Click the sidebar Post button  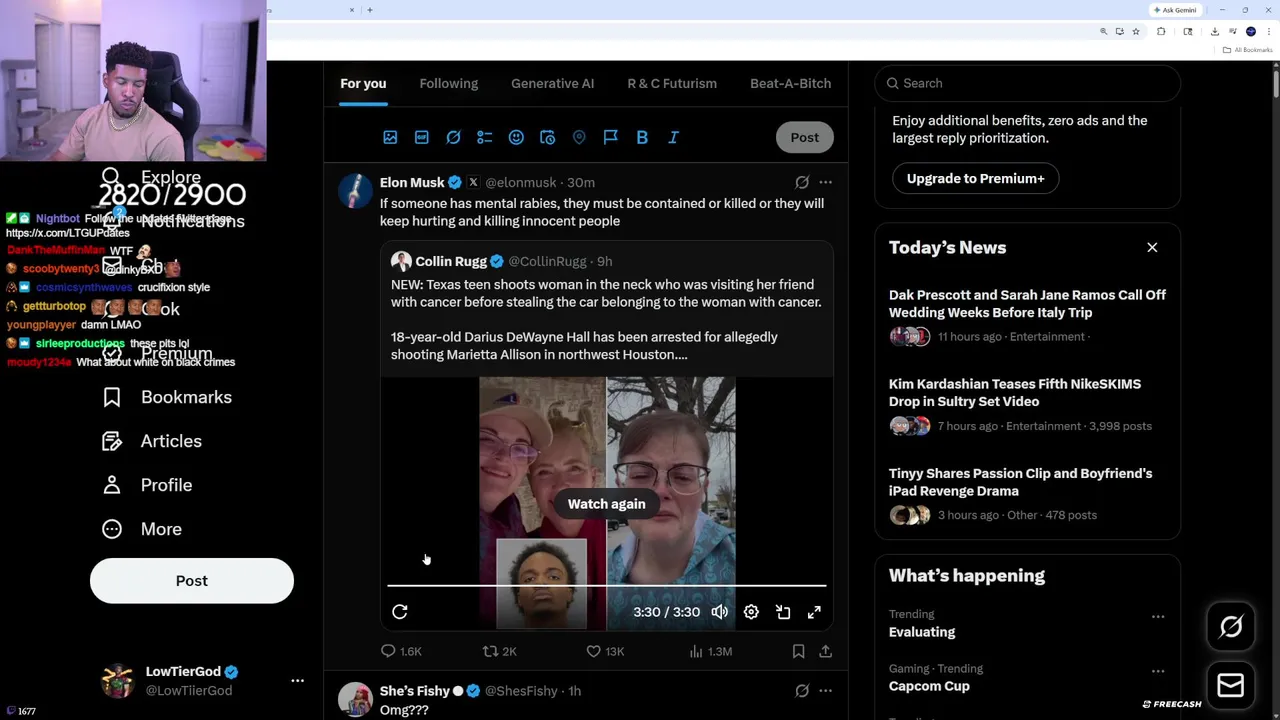[x=192, y=581]
